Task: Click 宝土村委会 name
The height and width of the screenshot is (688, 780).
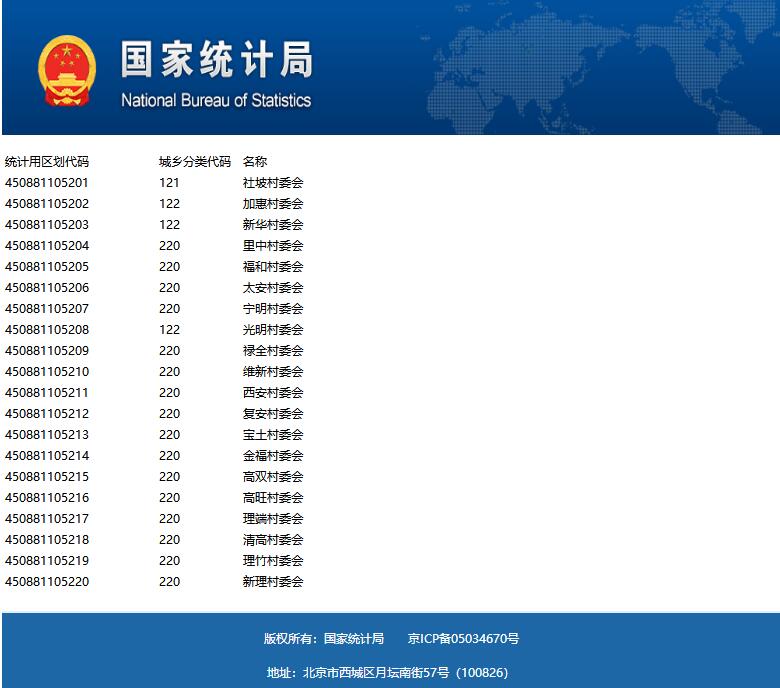Action: [273, 434]
